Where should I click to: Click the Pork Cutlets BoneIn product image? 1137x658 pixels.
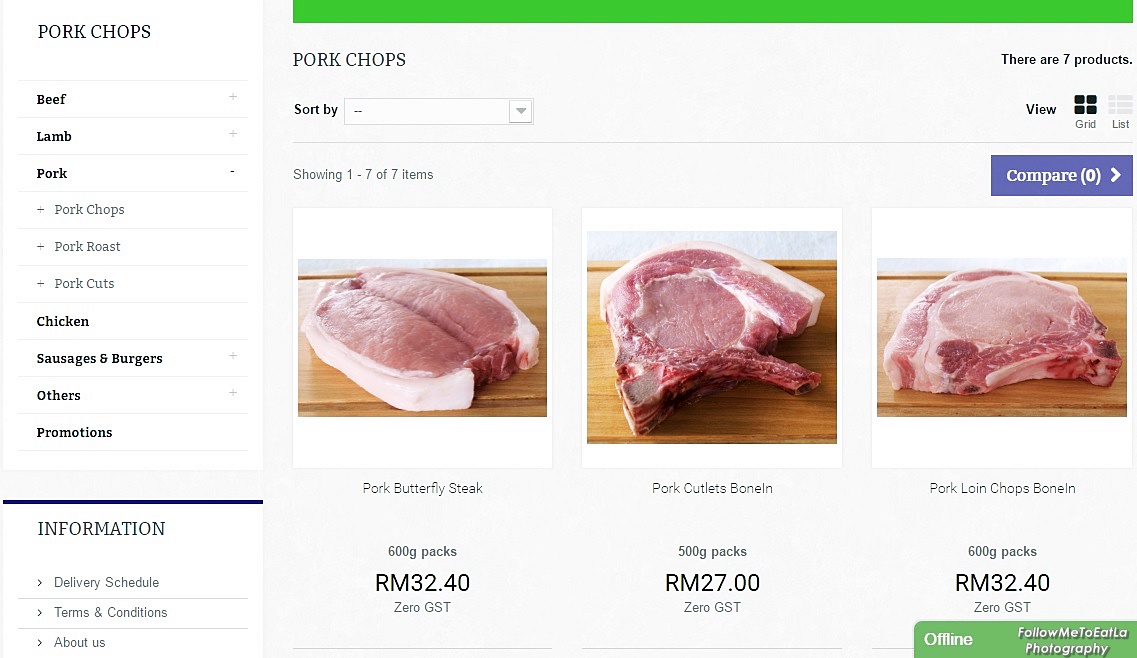coord(711,337)
